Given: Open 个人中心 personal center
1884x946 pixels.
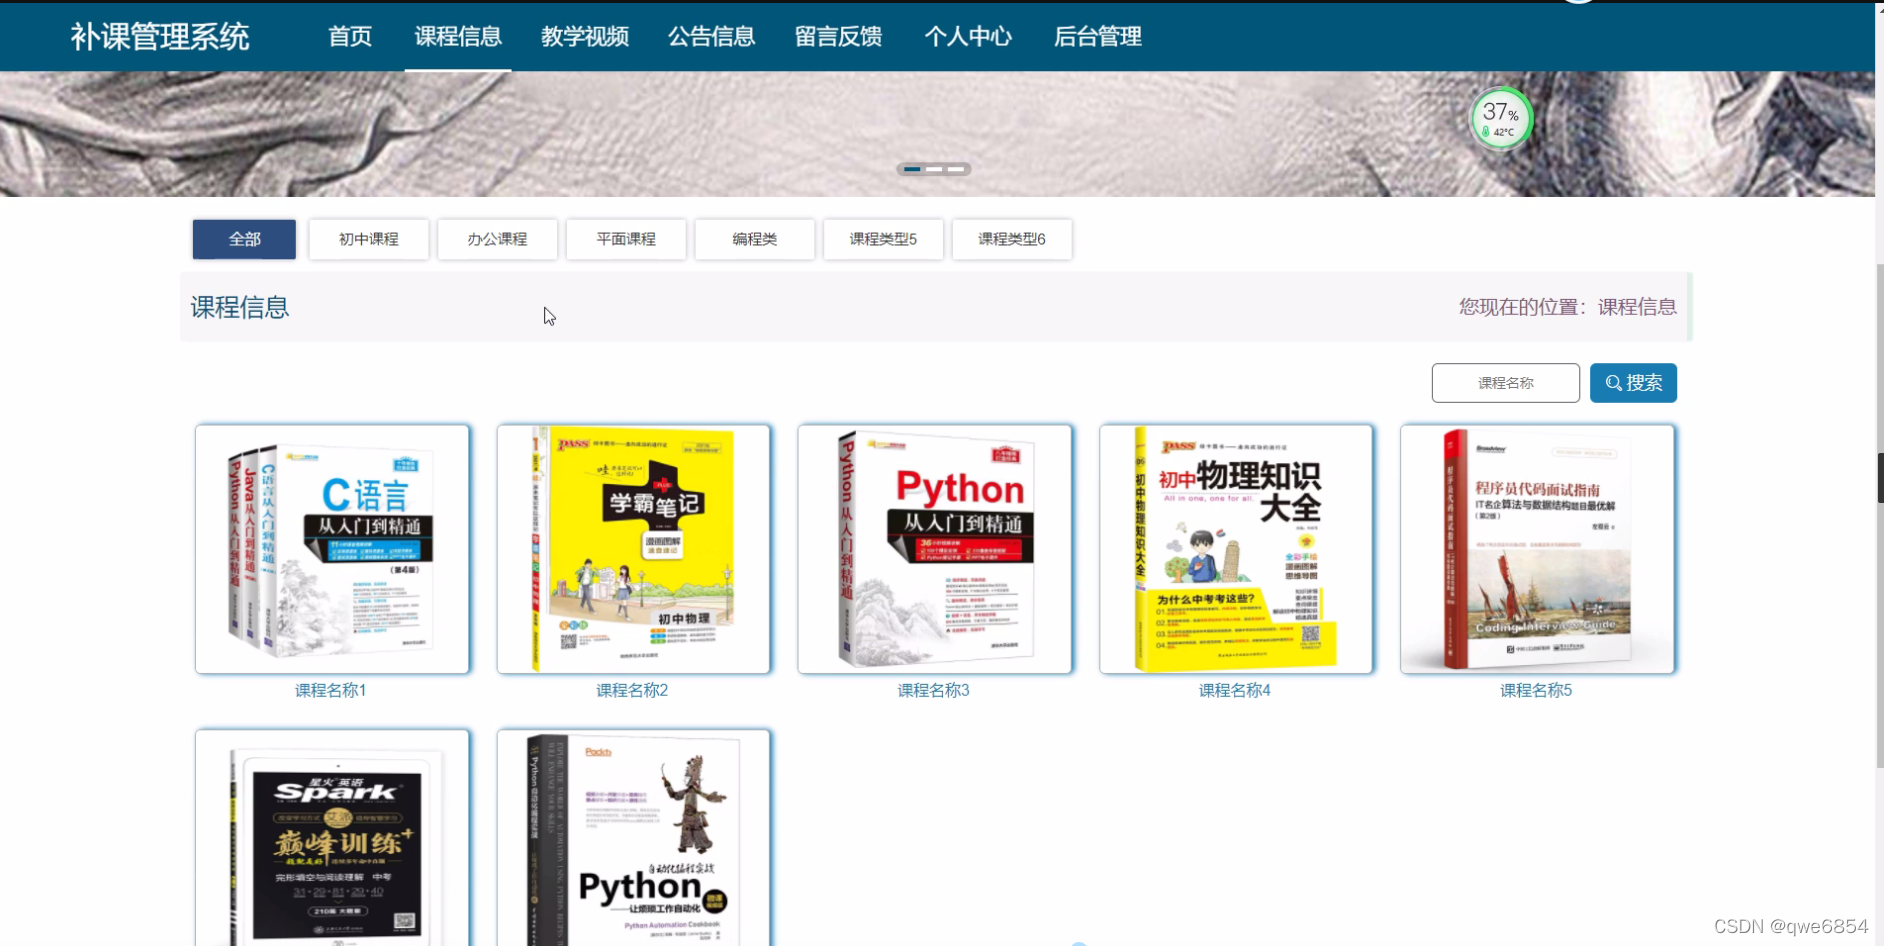Looking at the screenshot, I should pos(968,36).
